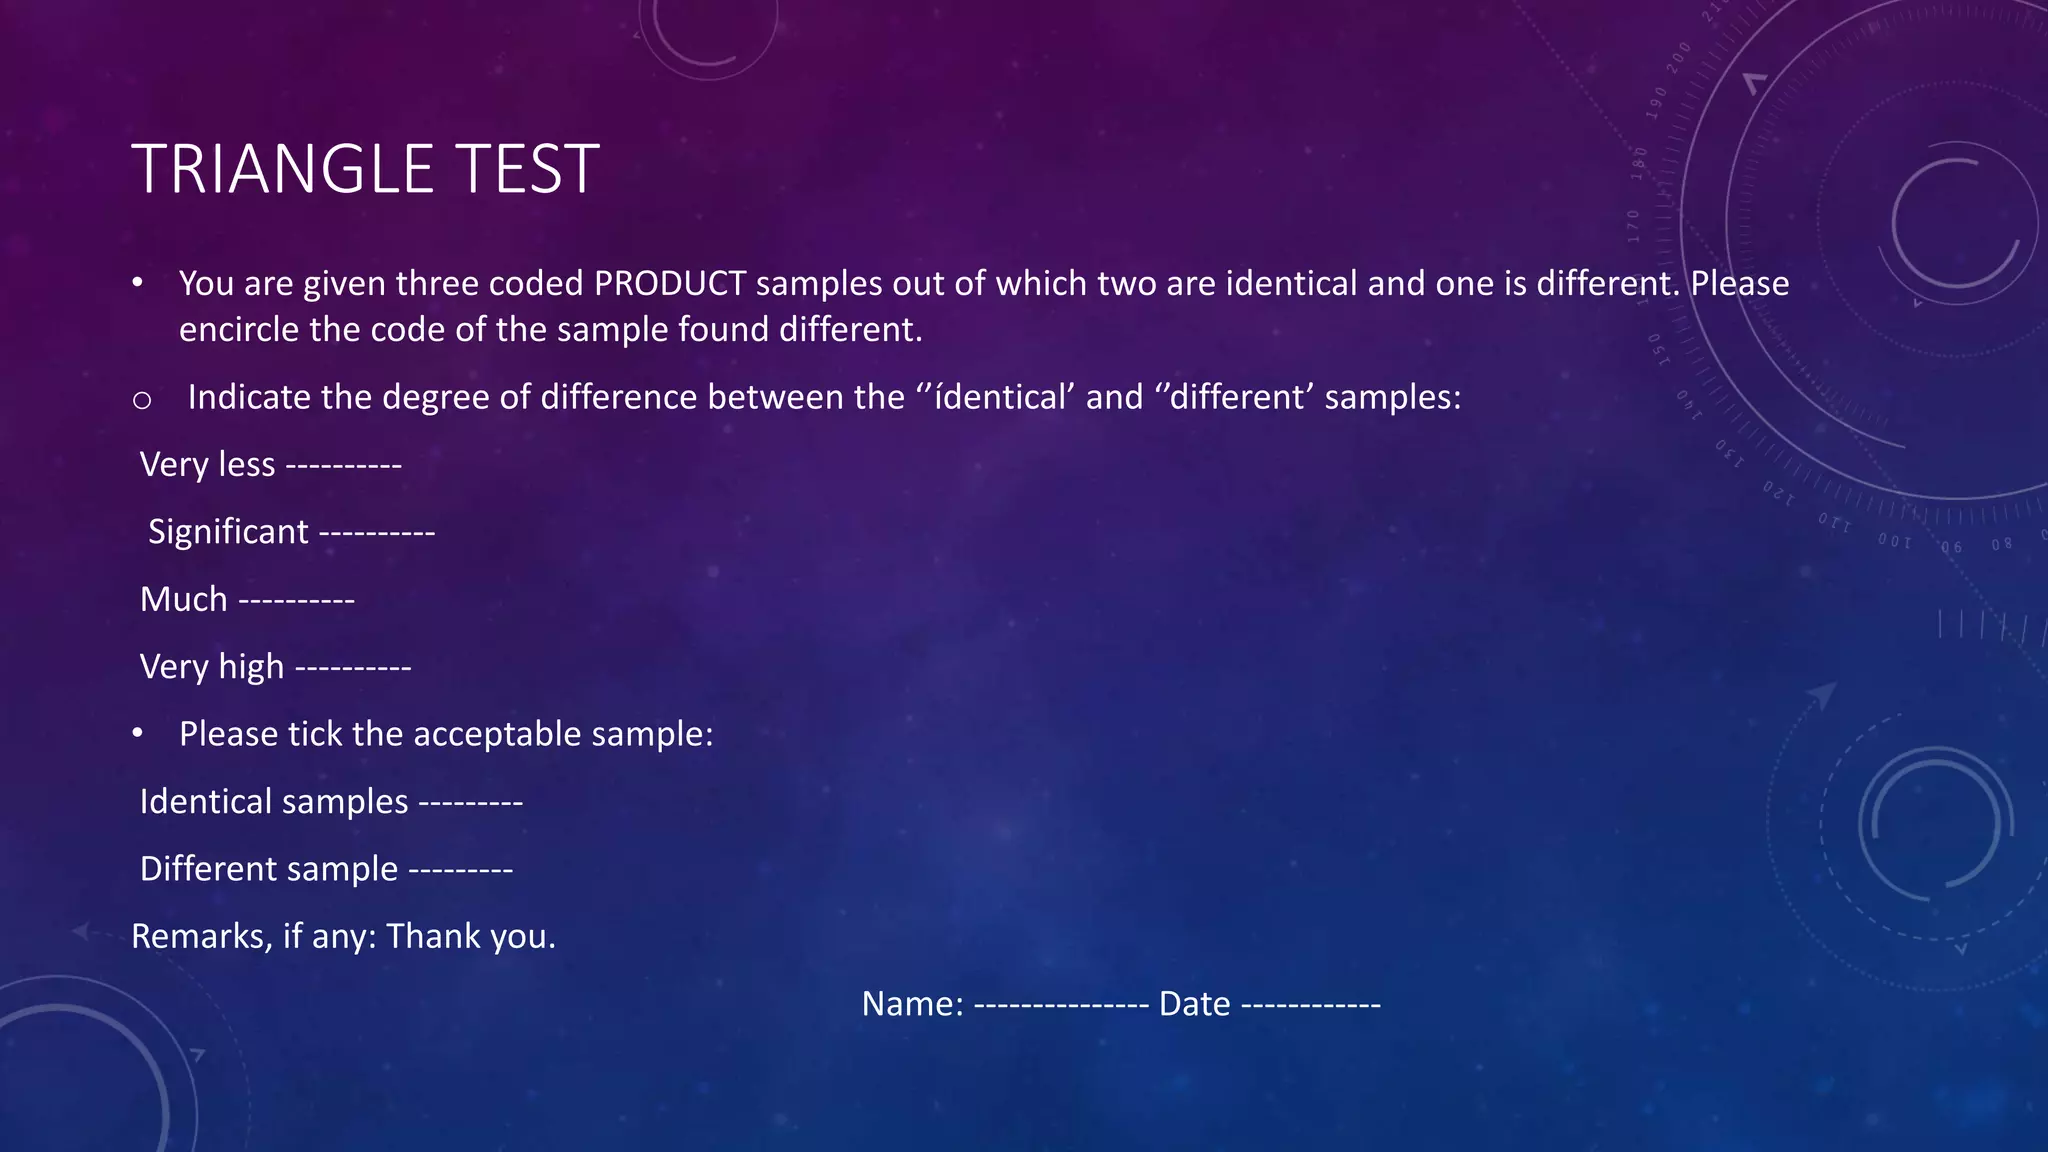Click the dashed blank after 'Date'
The height and width of the screenshot is (1152, 2048).
[x=1310, y=1004]
